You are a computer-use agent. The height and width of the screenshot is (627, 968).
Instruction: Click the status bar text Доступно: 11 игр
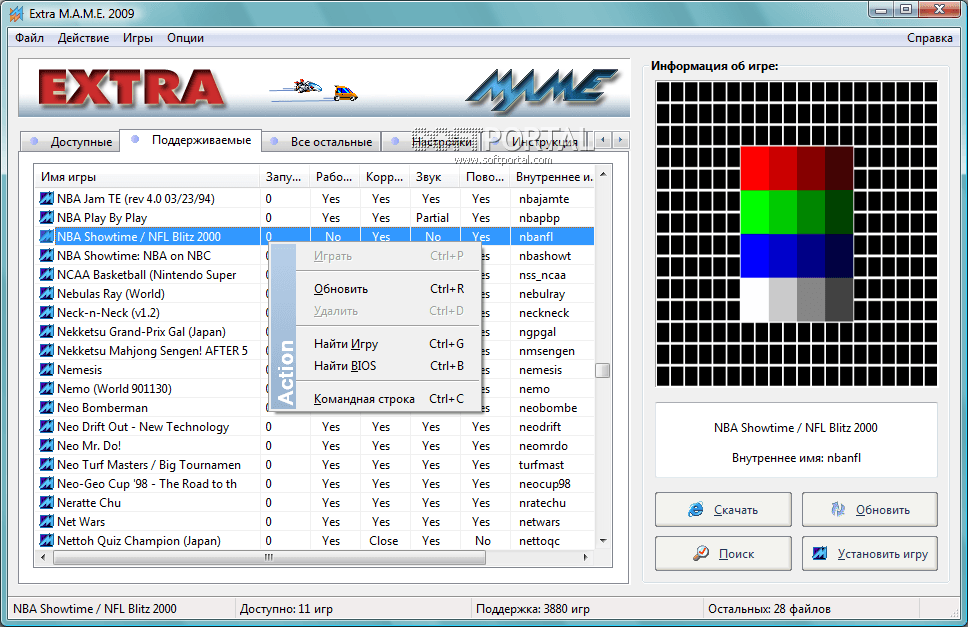tap(286, 609)
